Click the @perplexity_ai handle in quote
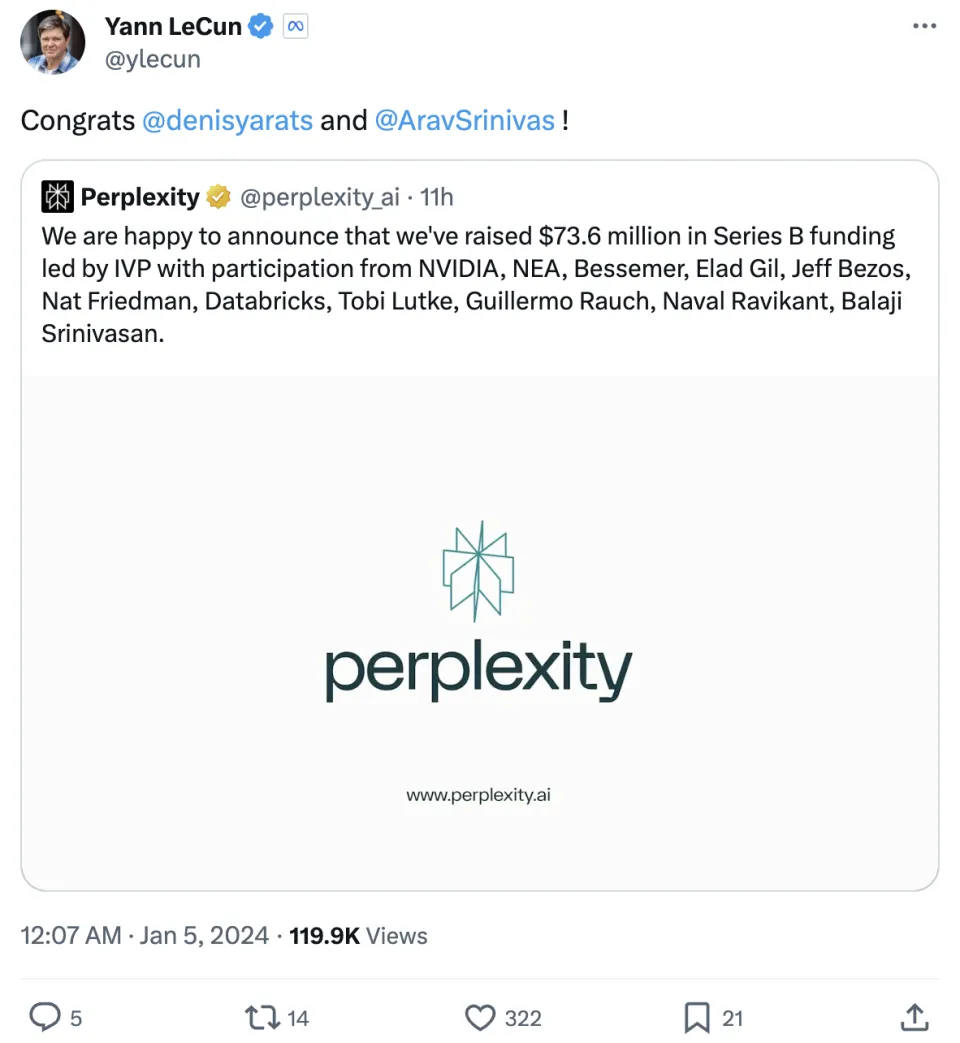960x1043 pixels. tap(320, 197)
